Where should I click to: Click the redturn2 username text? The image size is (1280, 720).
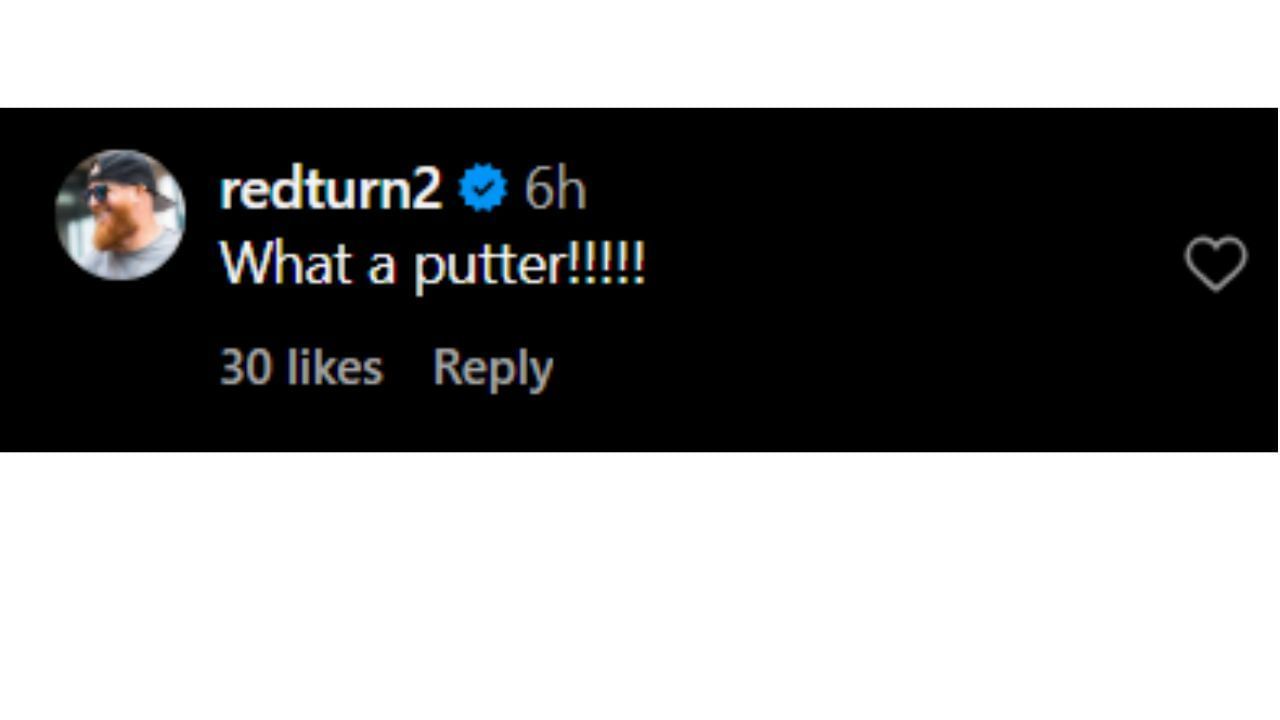(330, 186)
